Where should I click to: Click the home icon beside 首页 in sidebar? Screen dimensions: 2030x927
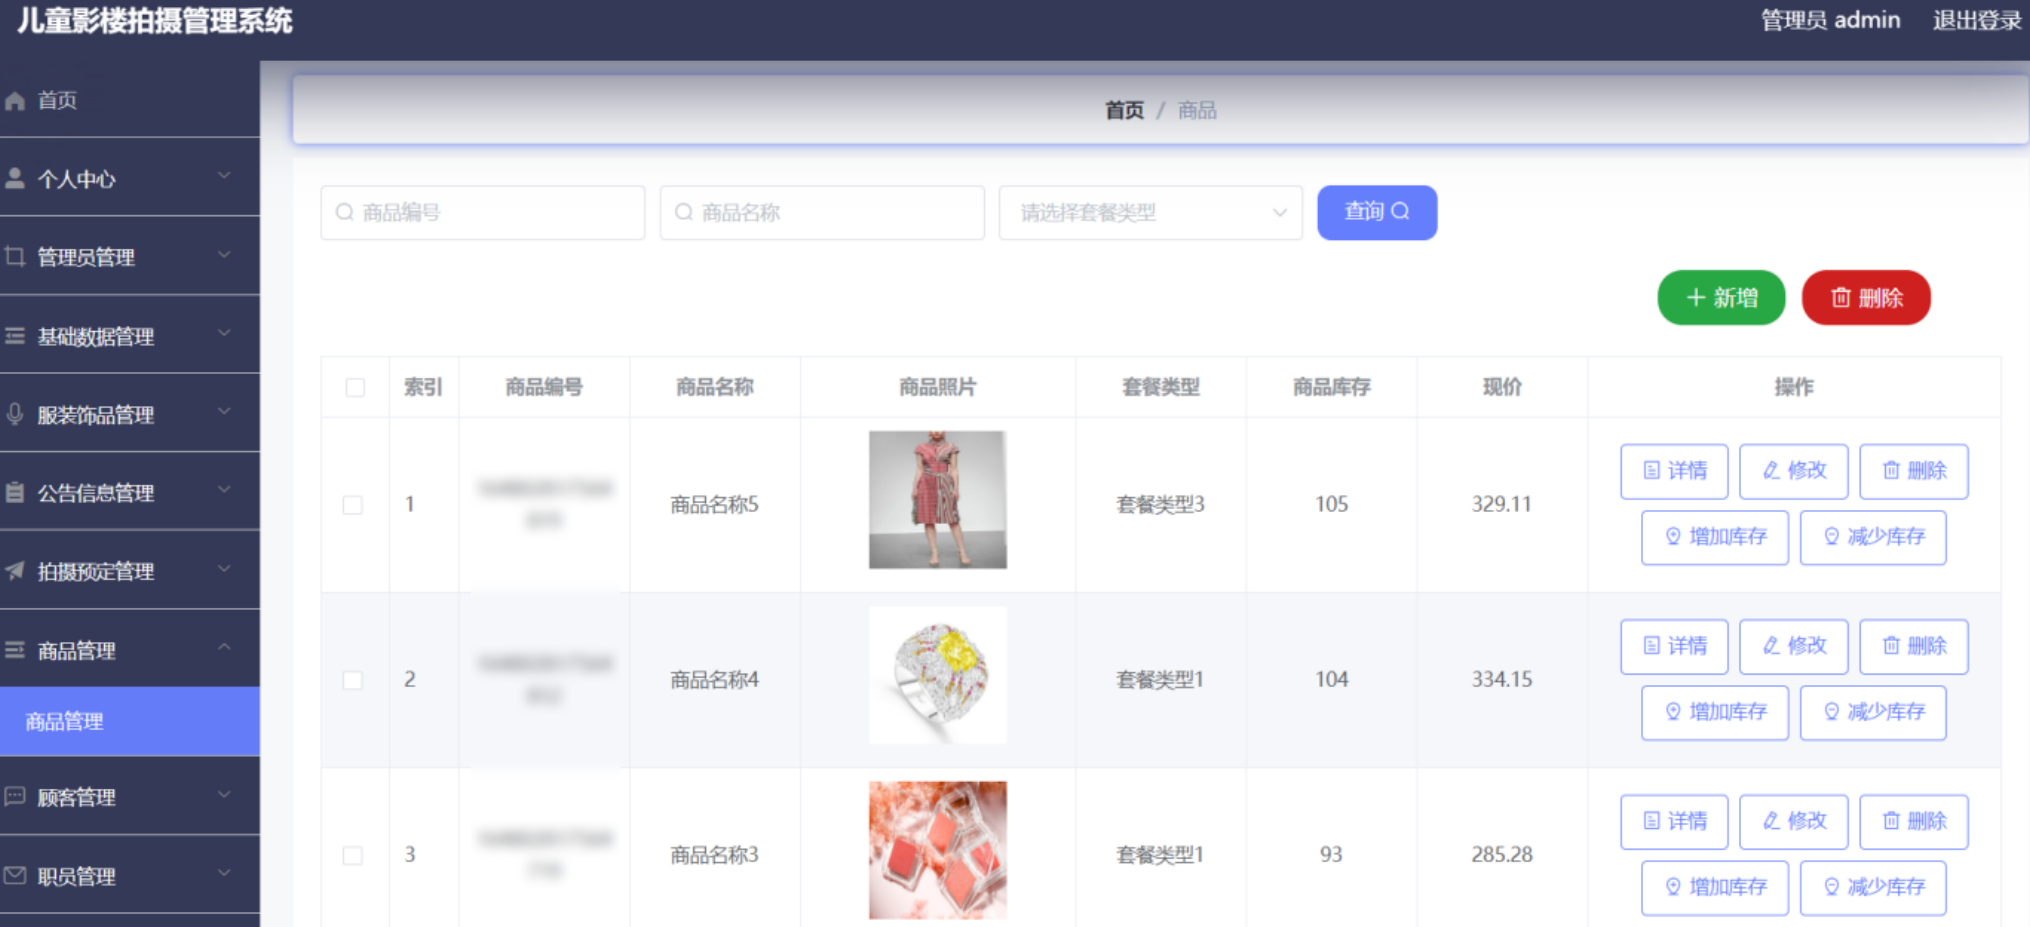[x=15, y=101]
